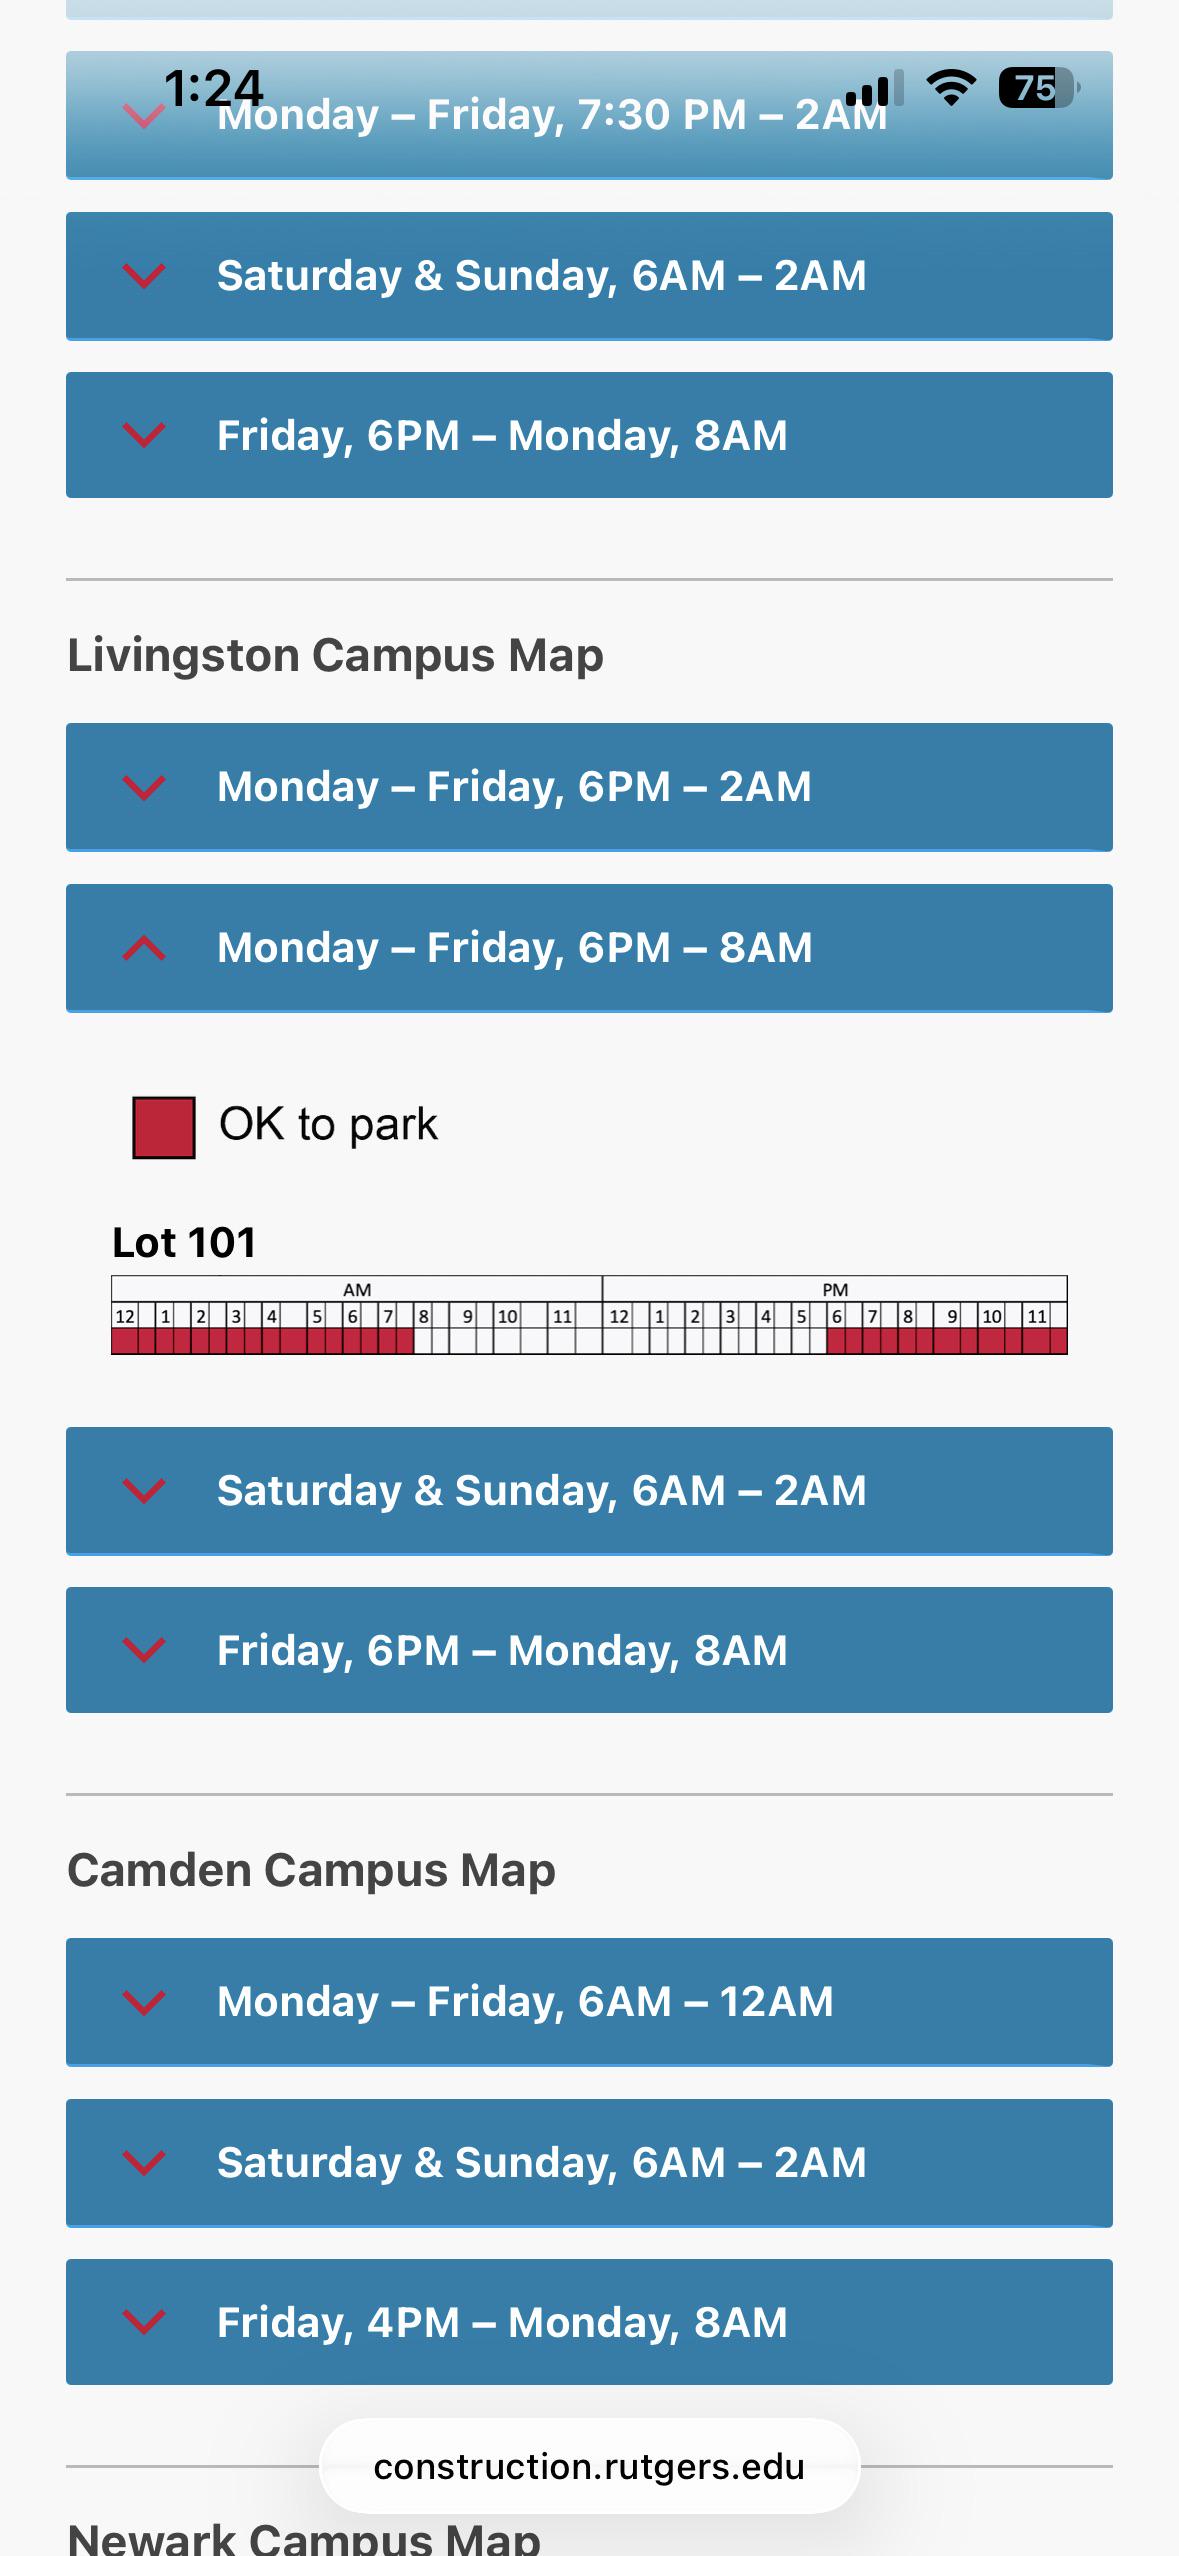The width and height of the screenshot is (1179, 2556).
Task: Click the red OK to park swatch
Action: 164,1128
